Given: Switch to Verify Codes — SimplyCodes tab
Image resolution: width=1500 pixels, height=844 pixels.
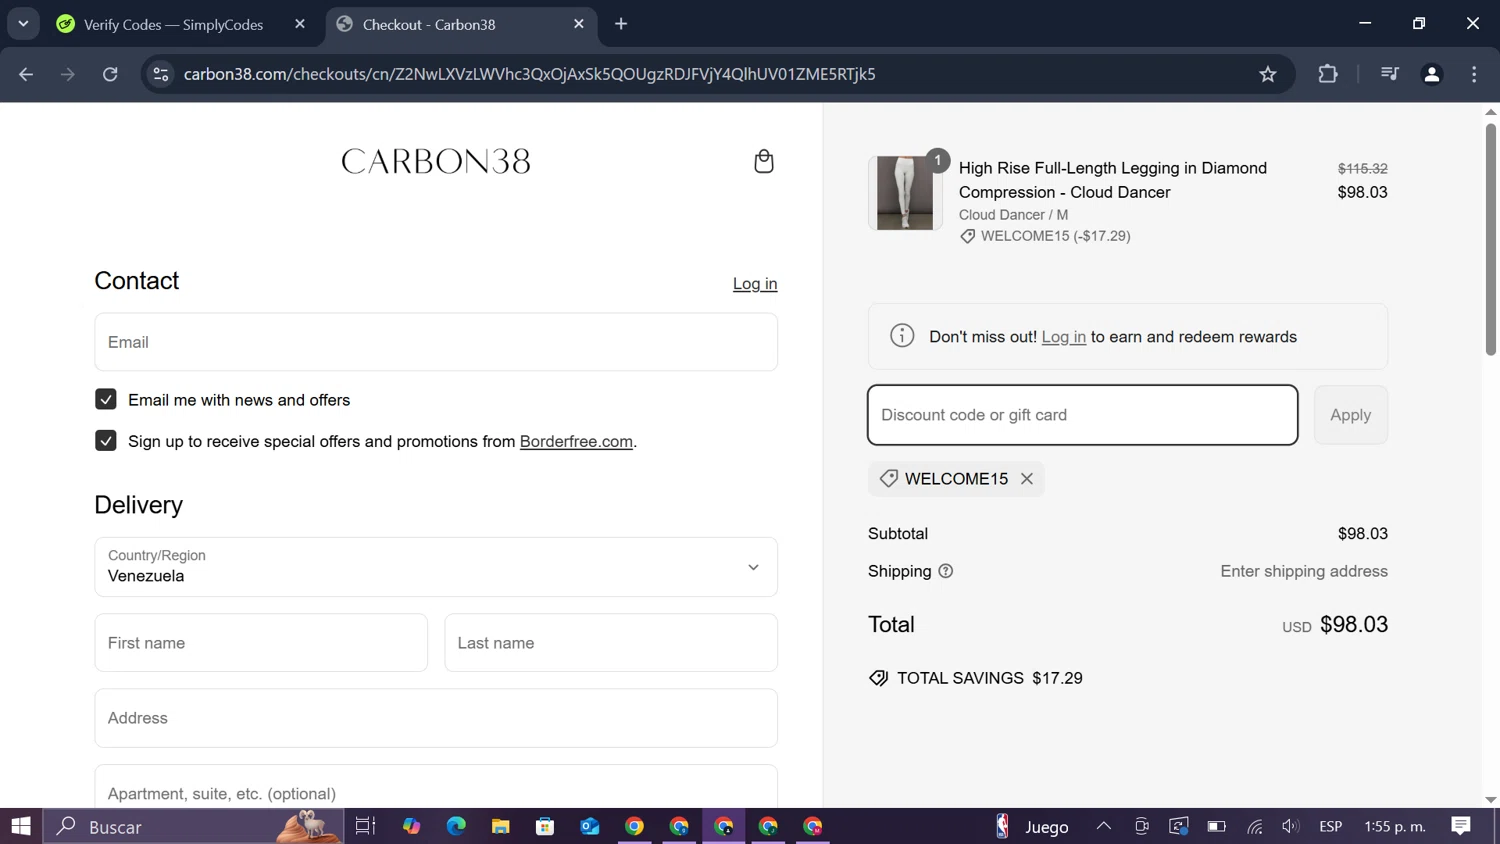Looking at the screenshot, I should [182, 24].
